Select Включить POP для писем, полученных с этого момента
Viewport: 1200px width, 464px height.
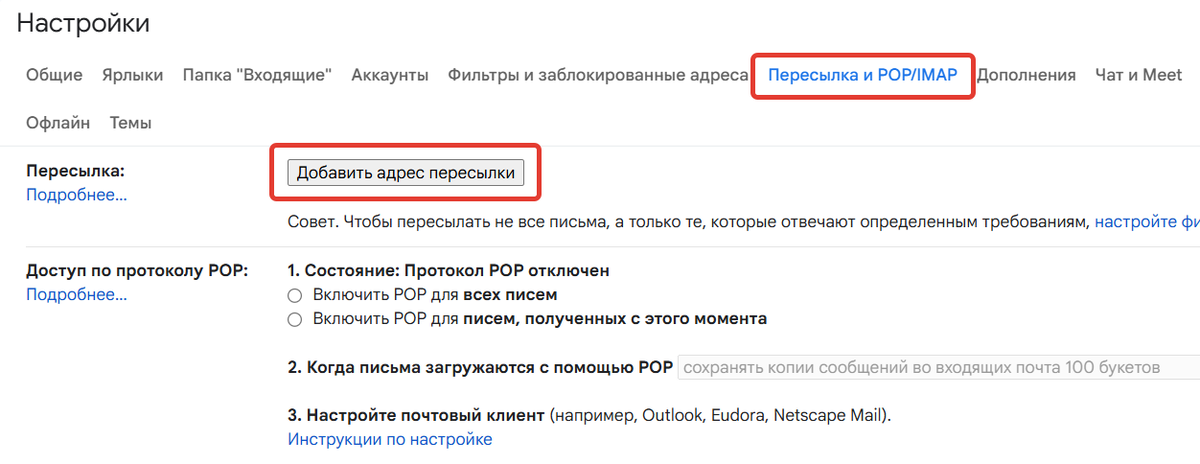click(294, 320)
